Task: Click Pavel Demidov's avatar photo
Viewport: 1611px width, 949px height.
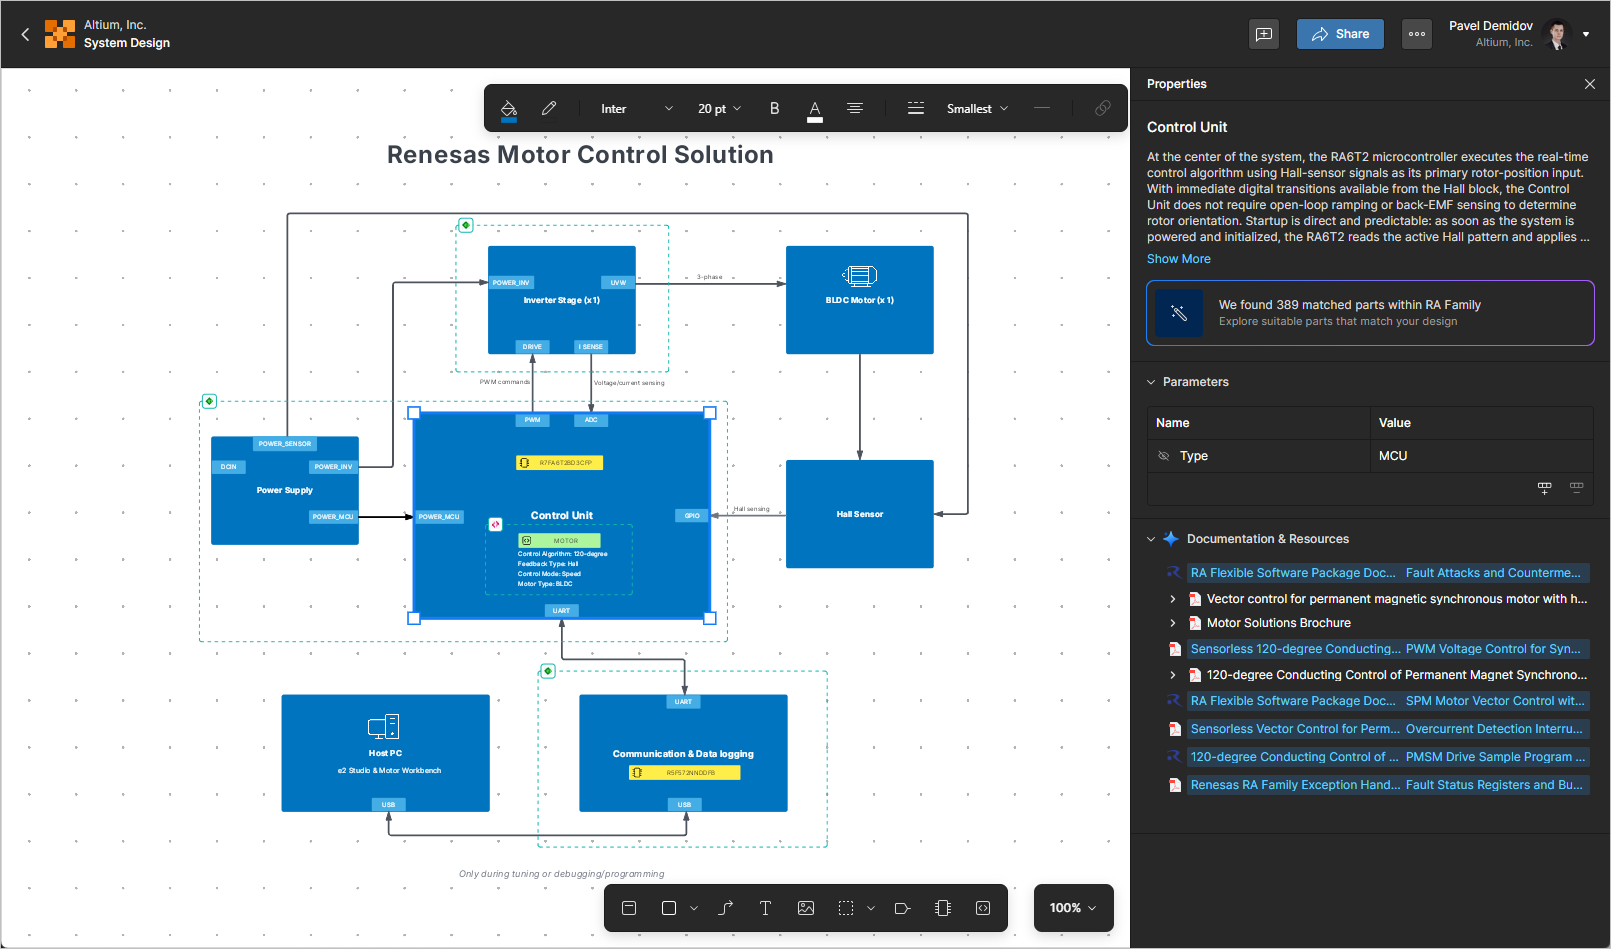Action: pyautogui.click(x=1556, y=34)
